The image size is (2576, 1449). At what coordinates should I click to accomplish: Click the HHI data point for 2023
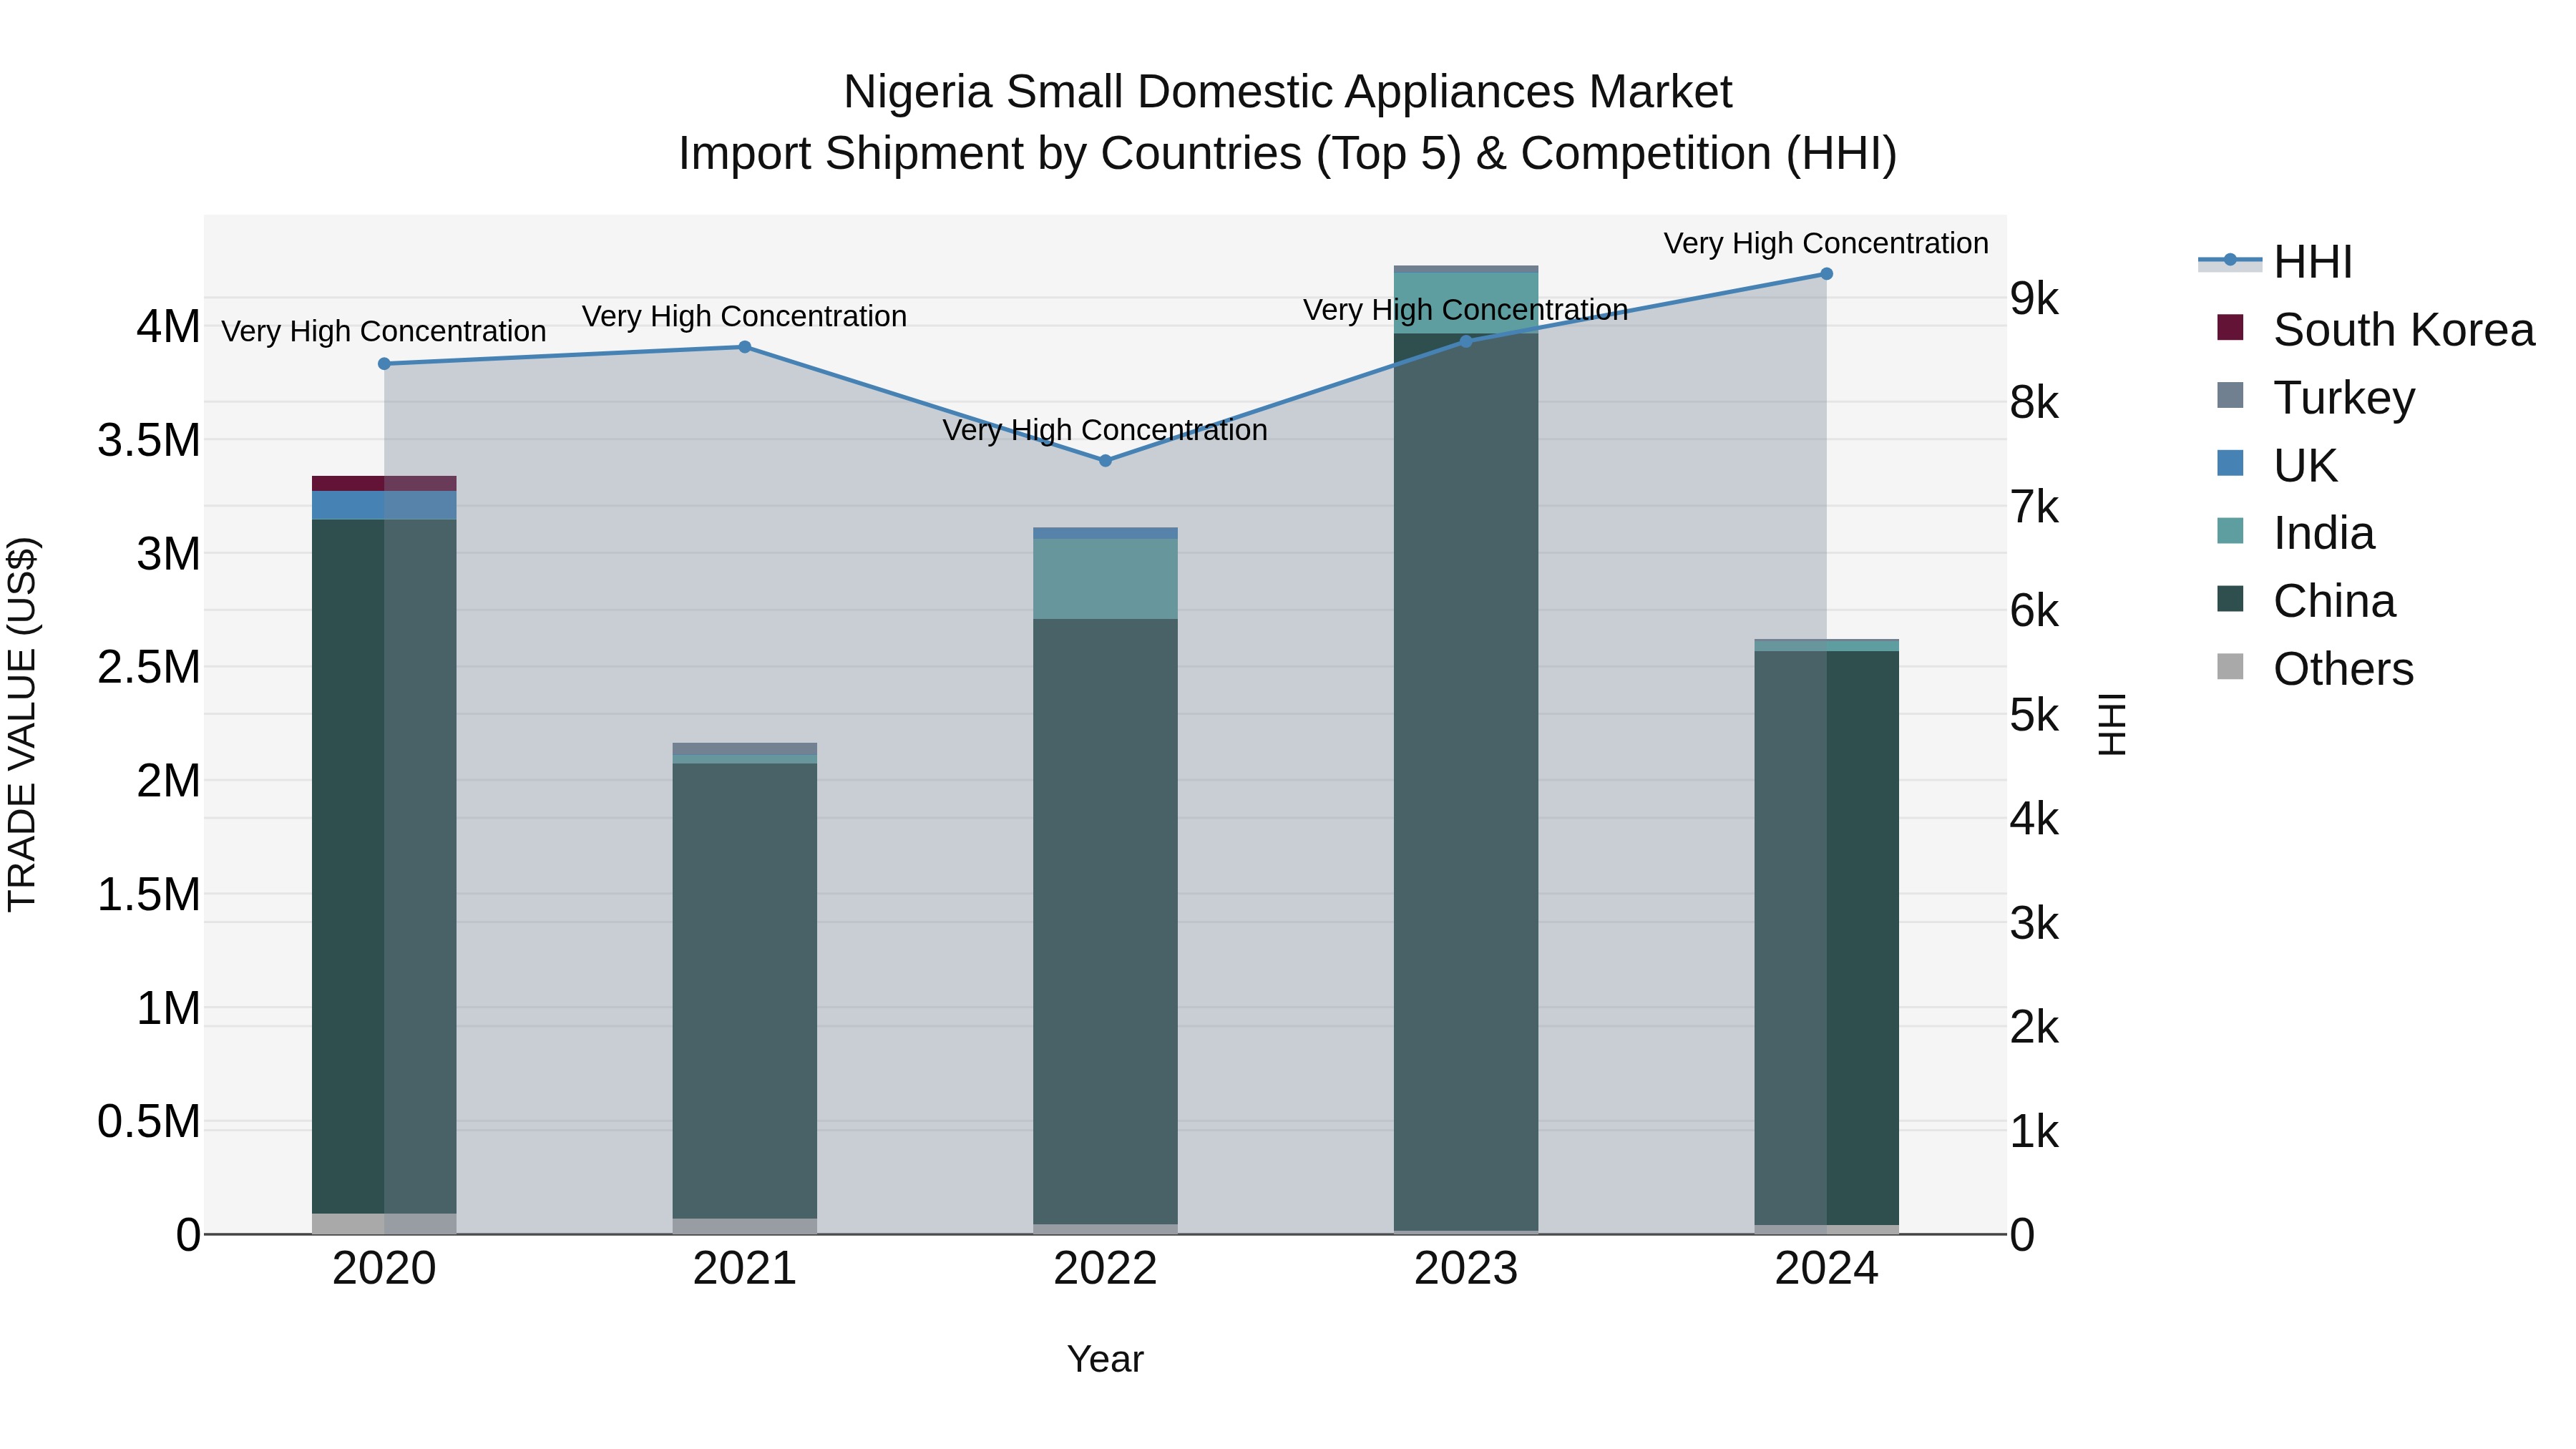click(1466, 341)
